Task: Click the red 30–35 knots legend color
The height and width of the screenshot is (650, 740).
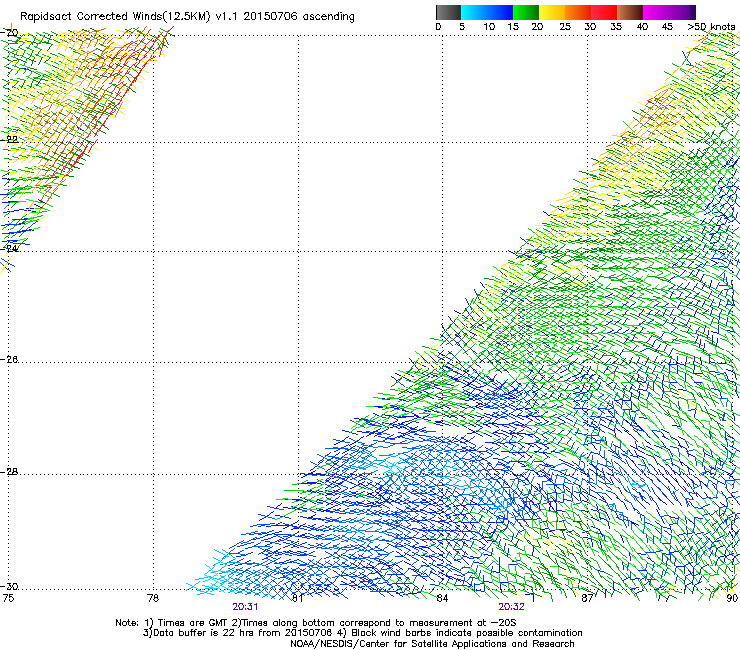Action: (604, 12)
